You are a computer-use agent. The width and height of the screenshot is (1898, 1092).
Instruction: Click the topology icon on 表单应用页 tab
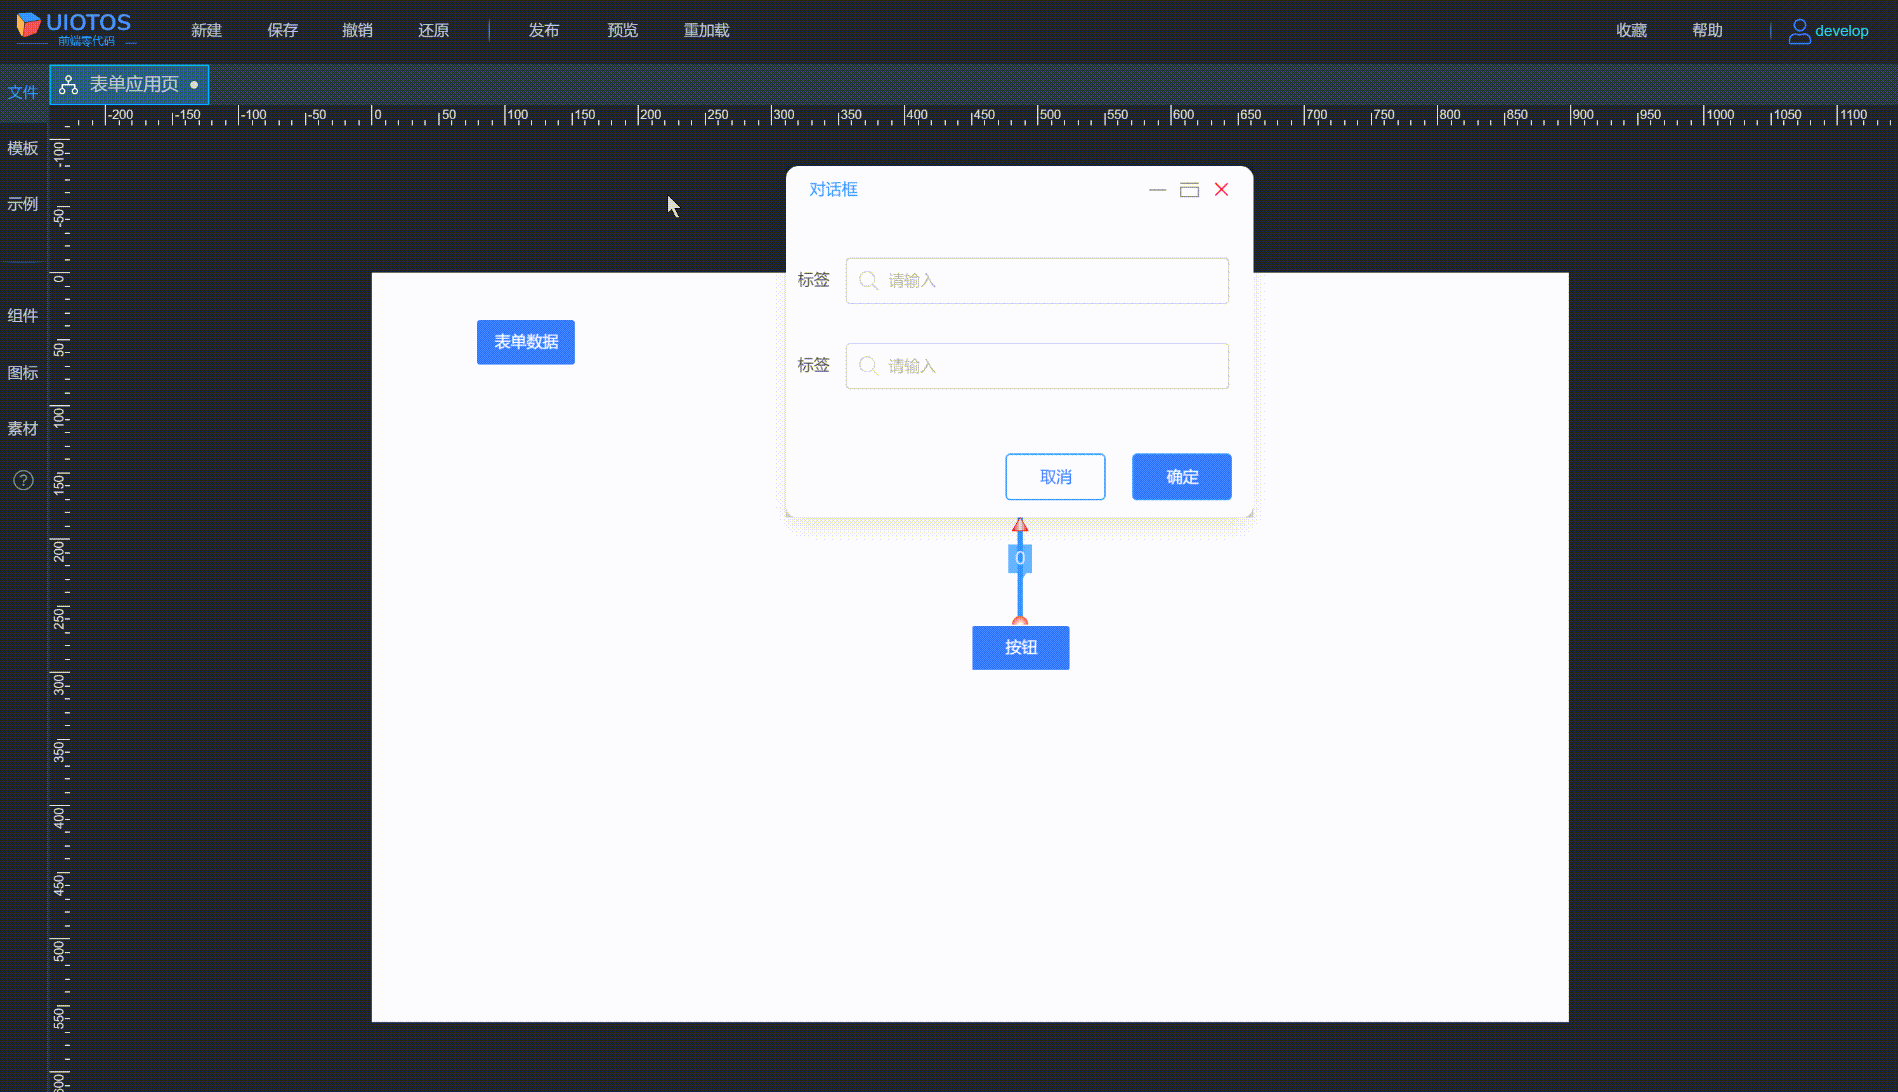coord(68,85)
